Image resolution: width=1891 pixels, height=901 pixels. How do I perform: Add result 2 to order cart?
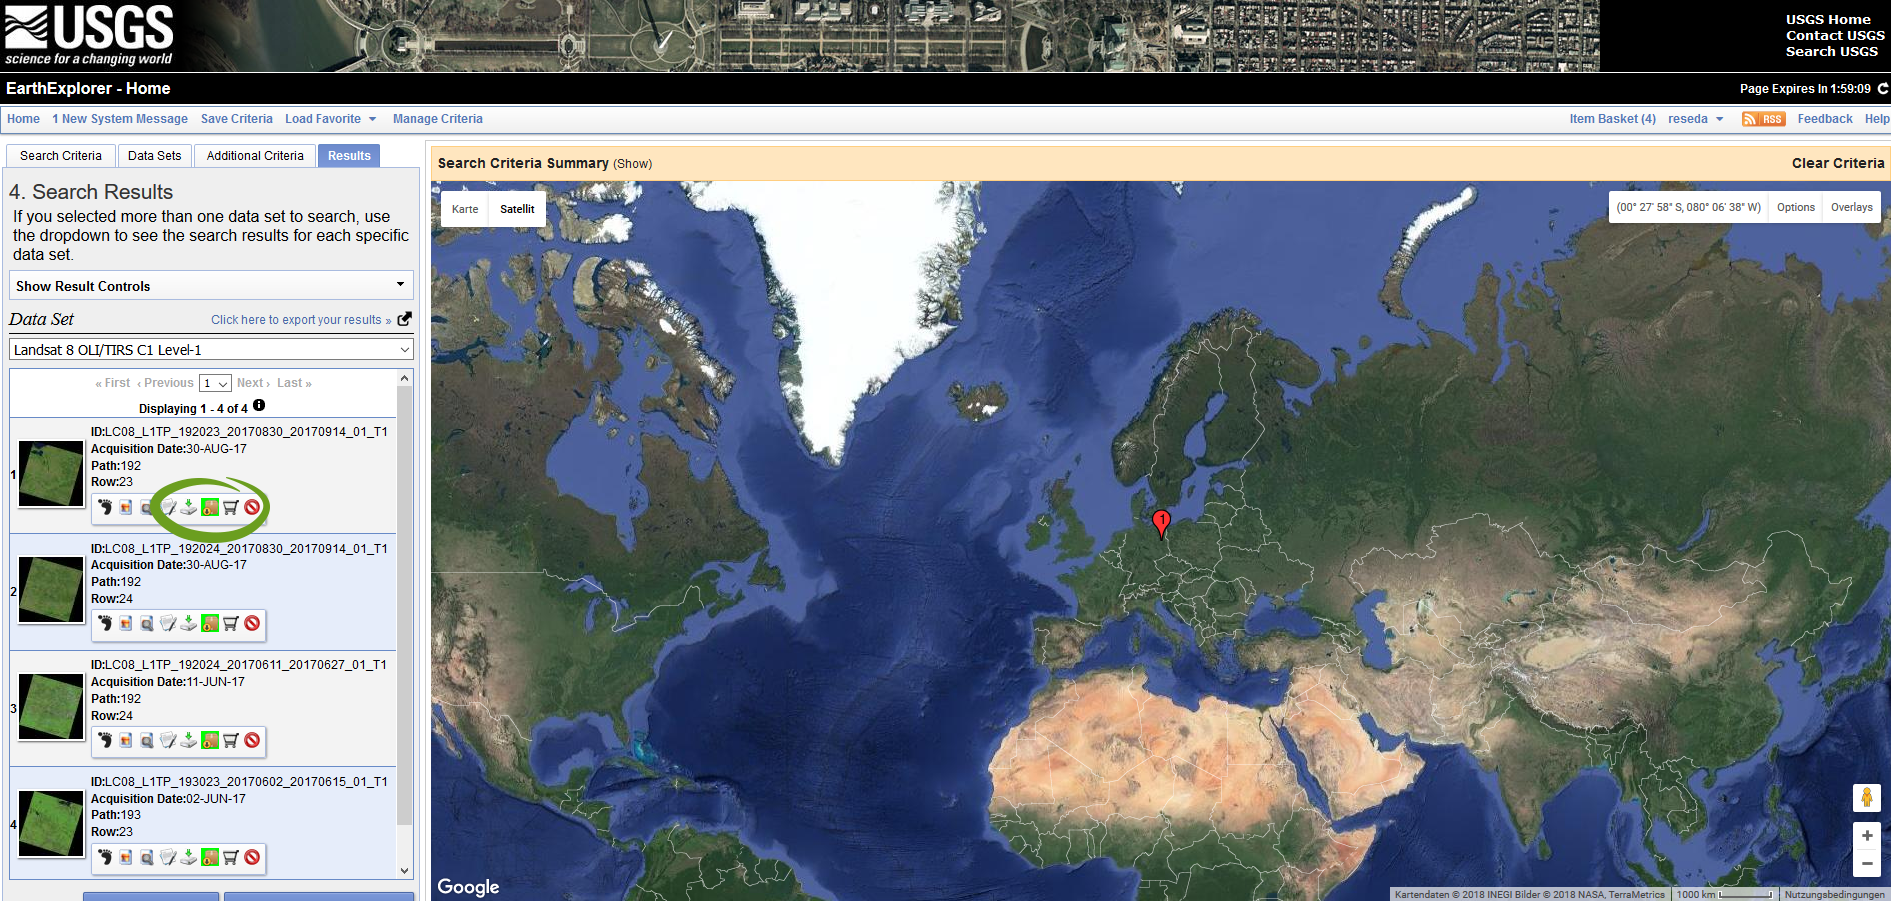coord(231,624)
